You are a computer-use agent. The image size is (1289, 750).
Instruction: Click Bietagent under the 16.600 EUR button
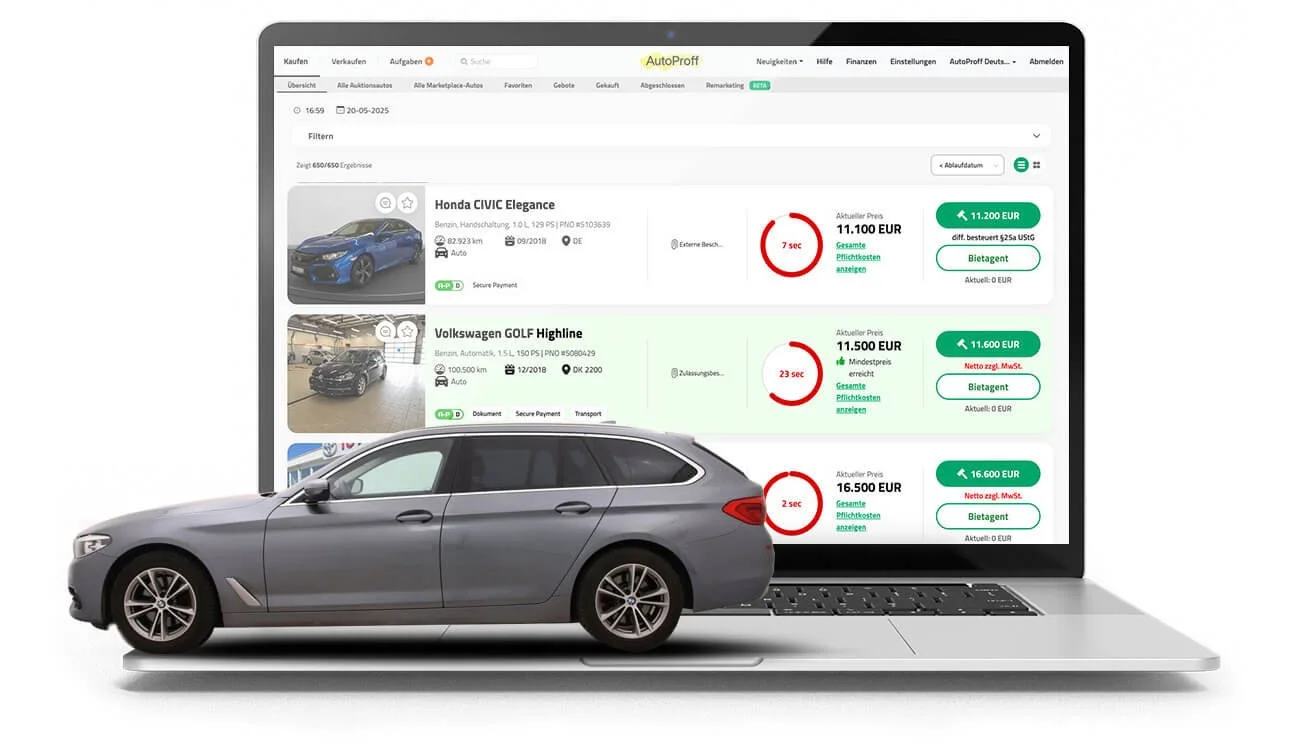pyautogui.click(x=988, y=517)
